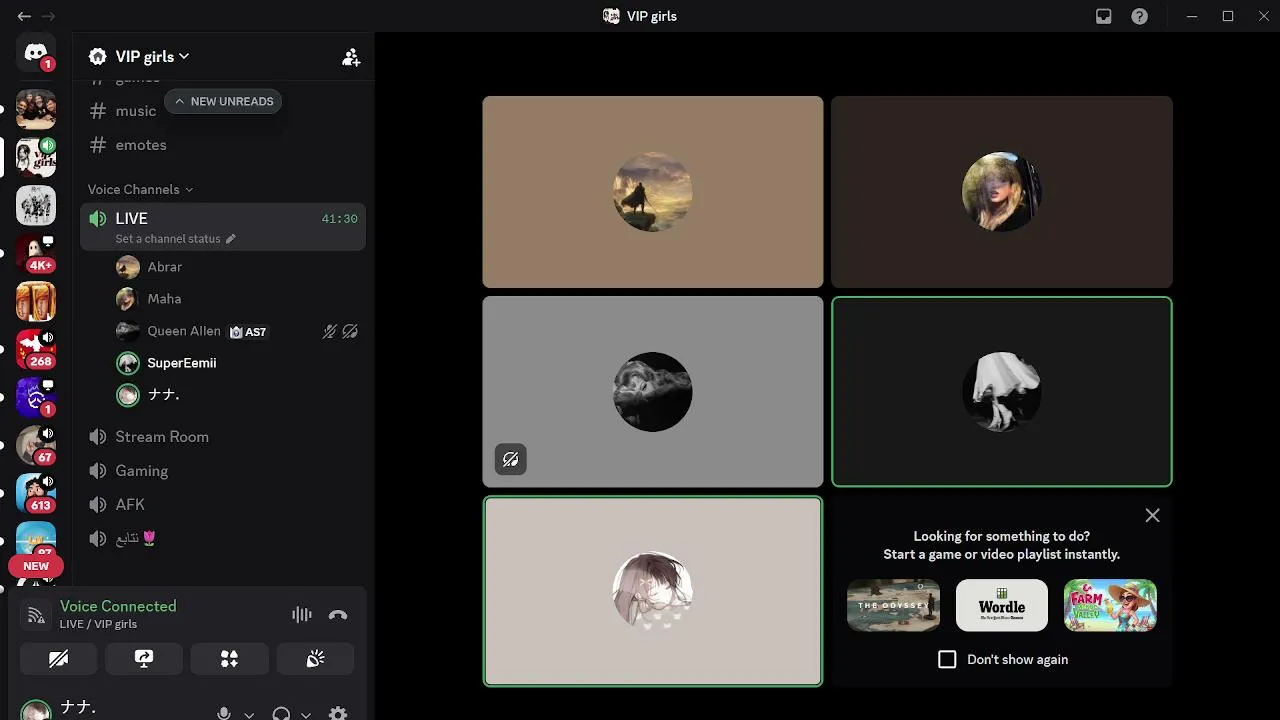This screenshot has height=720, width=1280.
Task: Open the soundboard button
Action: [x=315, y=658]
